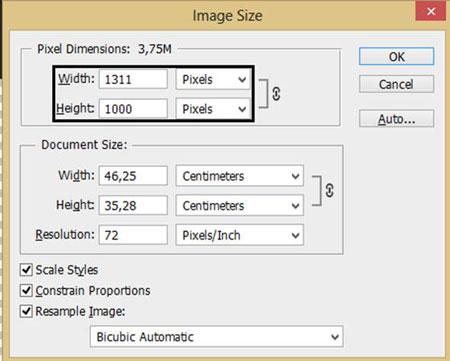Viewport: 450px width, 361px height.
Task: Click the Cancel button
Action: tap(396, 84)
